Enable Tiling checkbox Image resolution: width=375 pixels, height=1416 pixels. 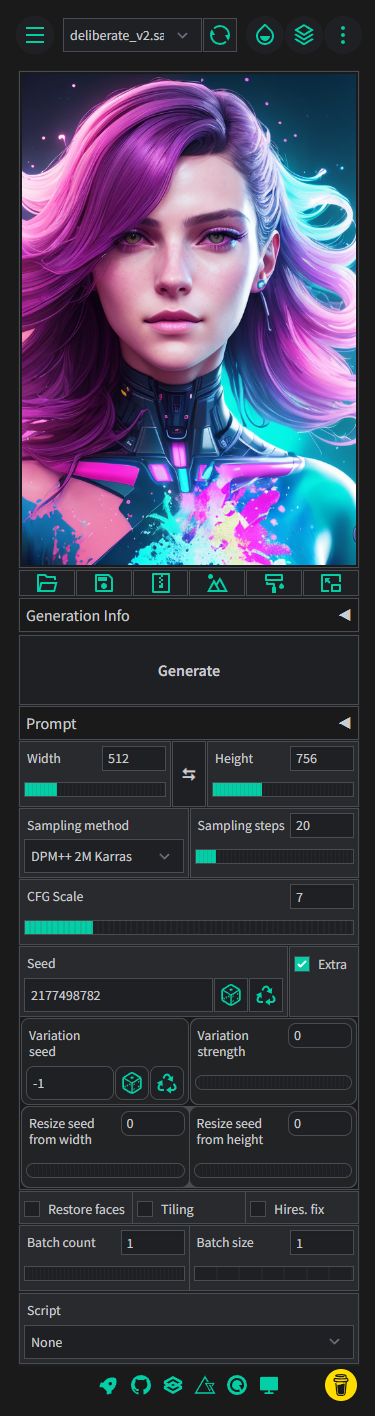(145, 1209)
